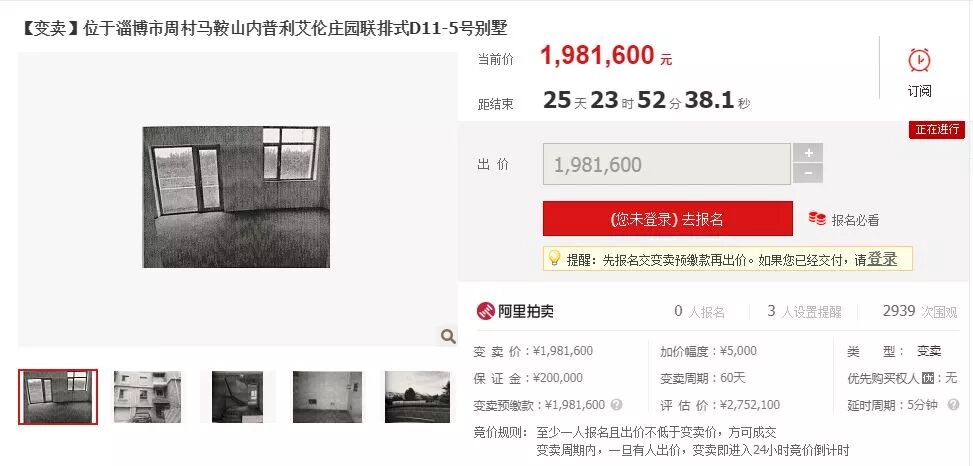Click the 优 badge beside 优先购买权人
This screenshot has width=973, height=466.
coord(928,378)
